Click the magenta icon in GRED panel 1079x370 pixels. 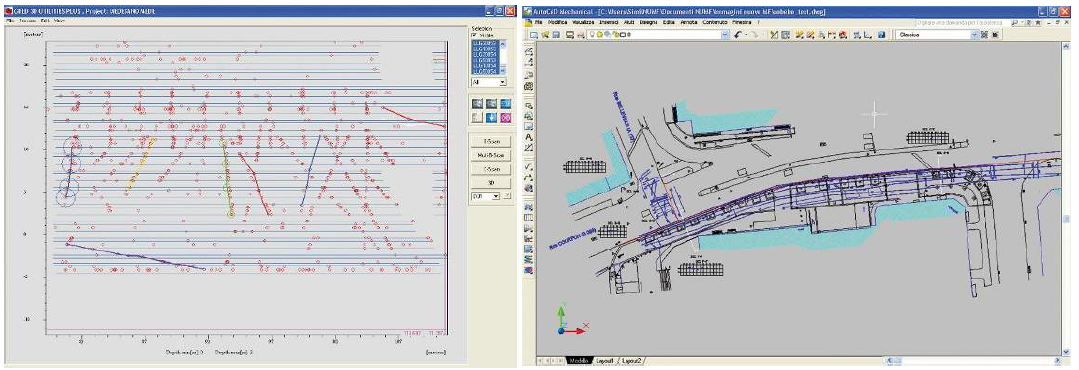pos(505,118)
